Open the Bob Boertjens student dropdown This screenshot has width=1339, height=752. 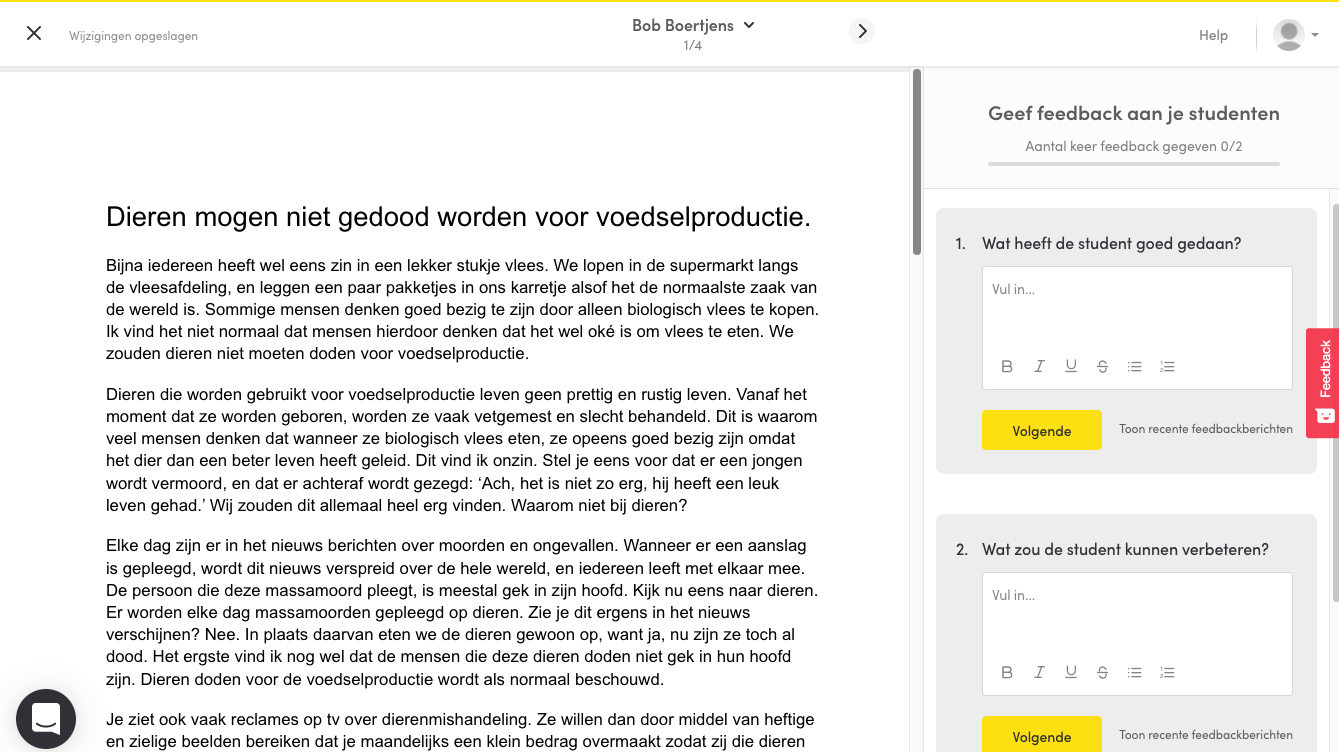point(693,25)
